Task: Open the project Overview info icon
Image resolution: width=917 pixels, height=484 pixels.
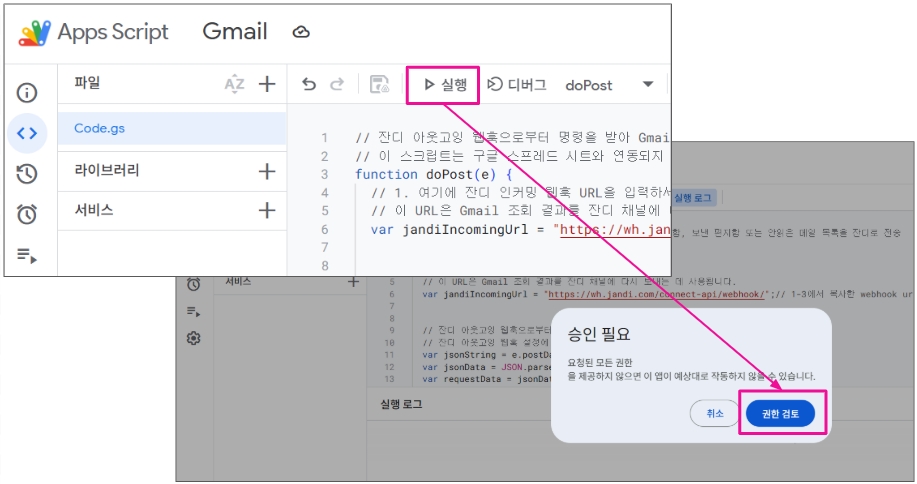Action: coord(27,93)
